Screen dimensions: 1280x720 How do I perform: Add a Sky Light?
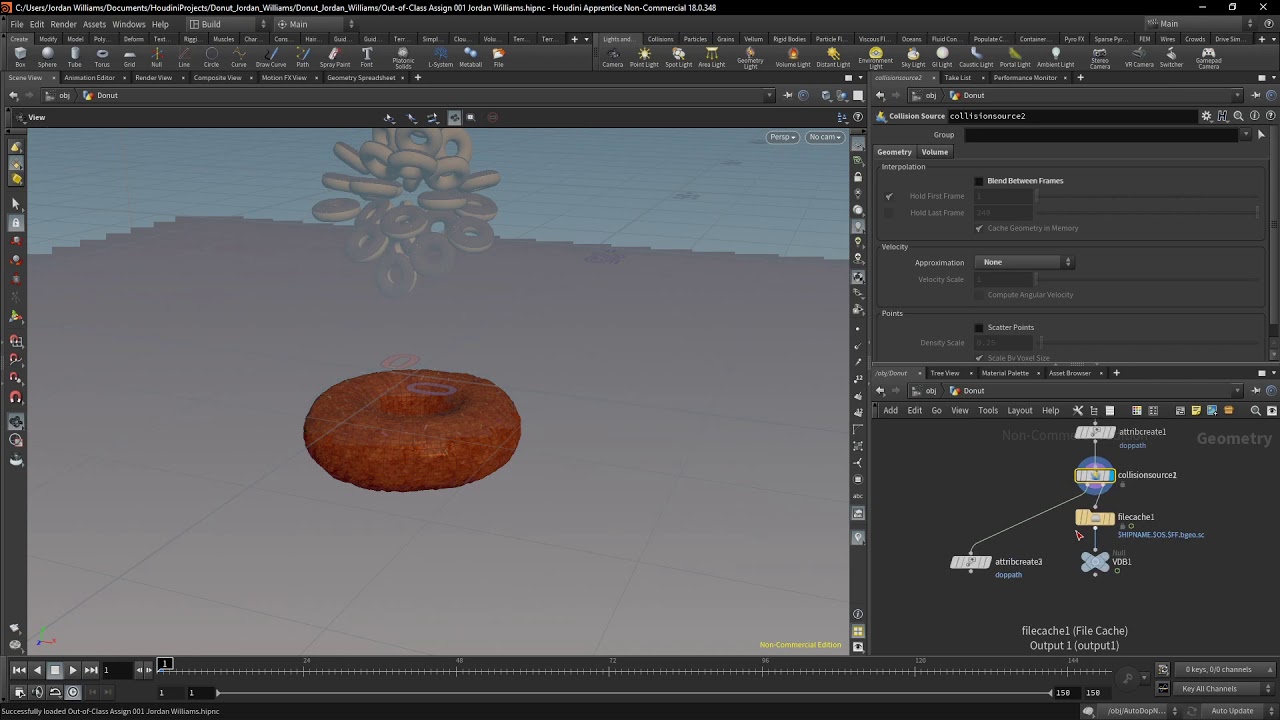coord(913,57)
